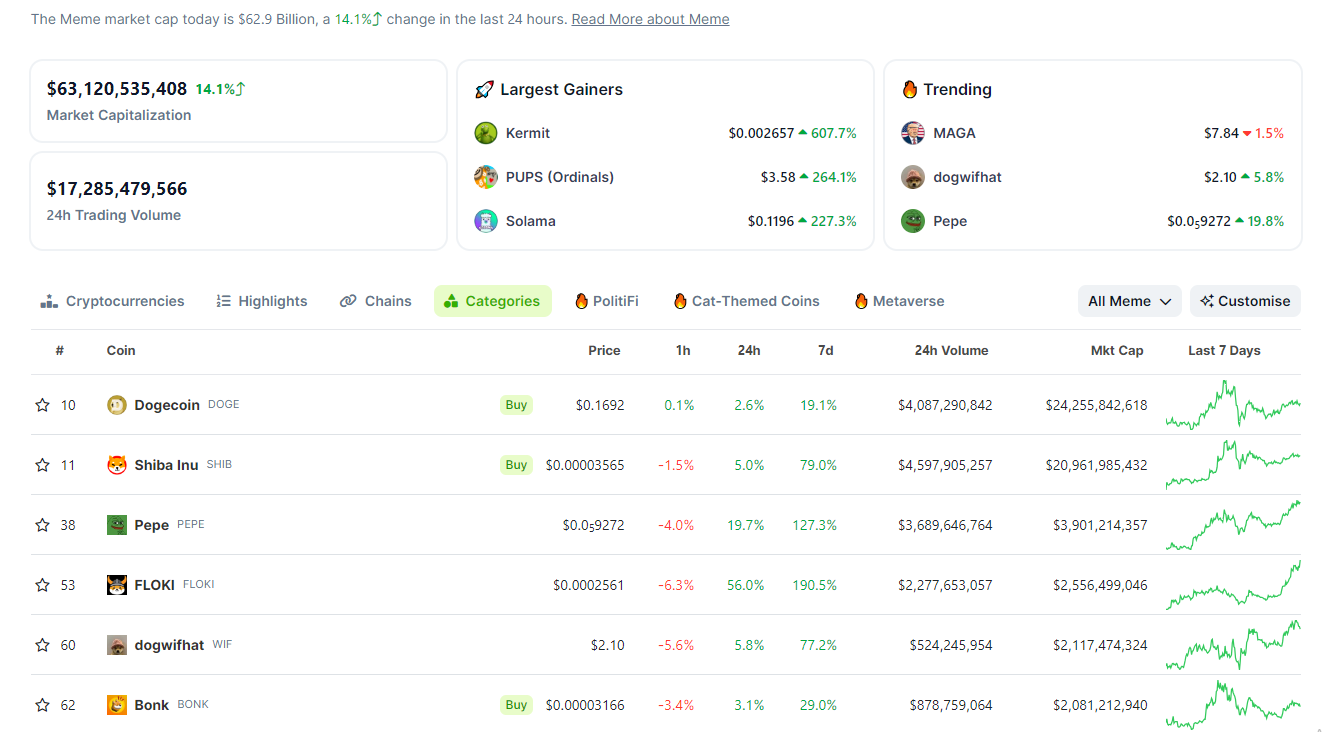Viewport: 1322px width, 732px height.
Task: Open the Chains tab
Action: pos(376,301)
